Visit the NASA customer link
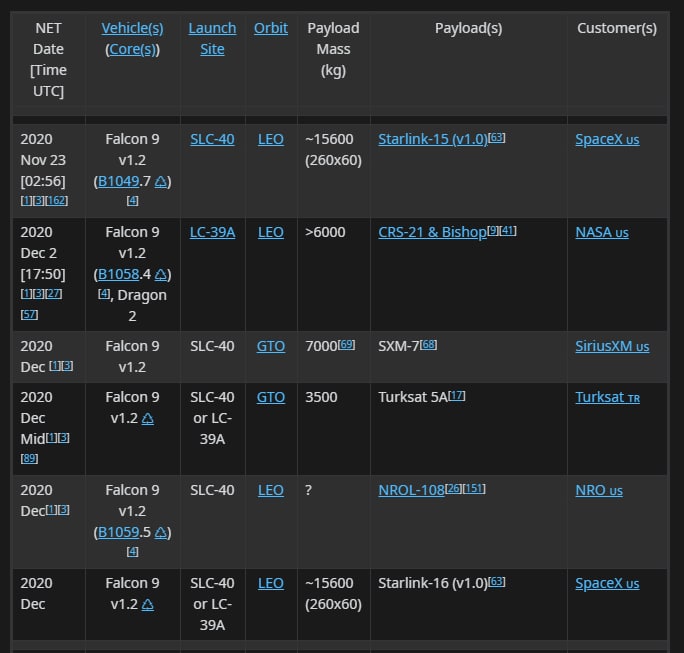Screen dimensions: 684x653 (x=602, y=232)
